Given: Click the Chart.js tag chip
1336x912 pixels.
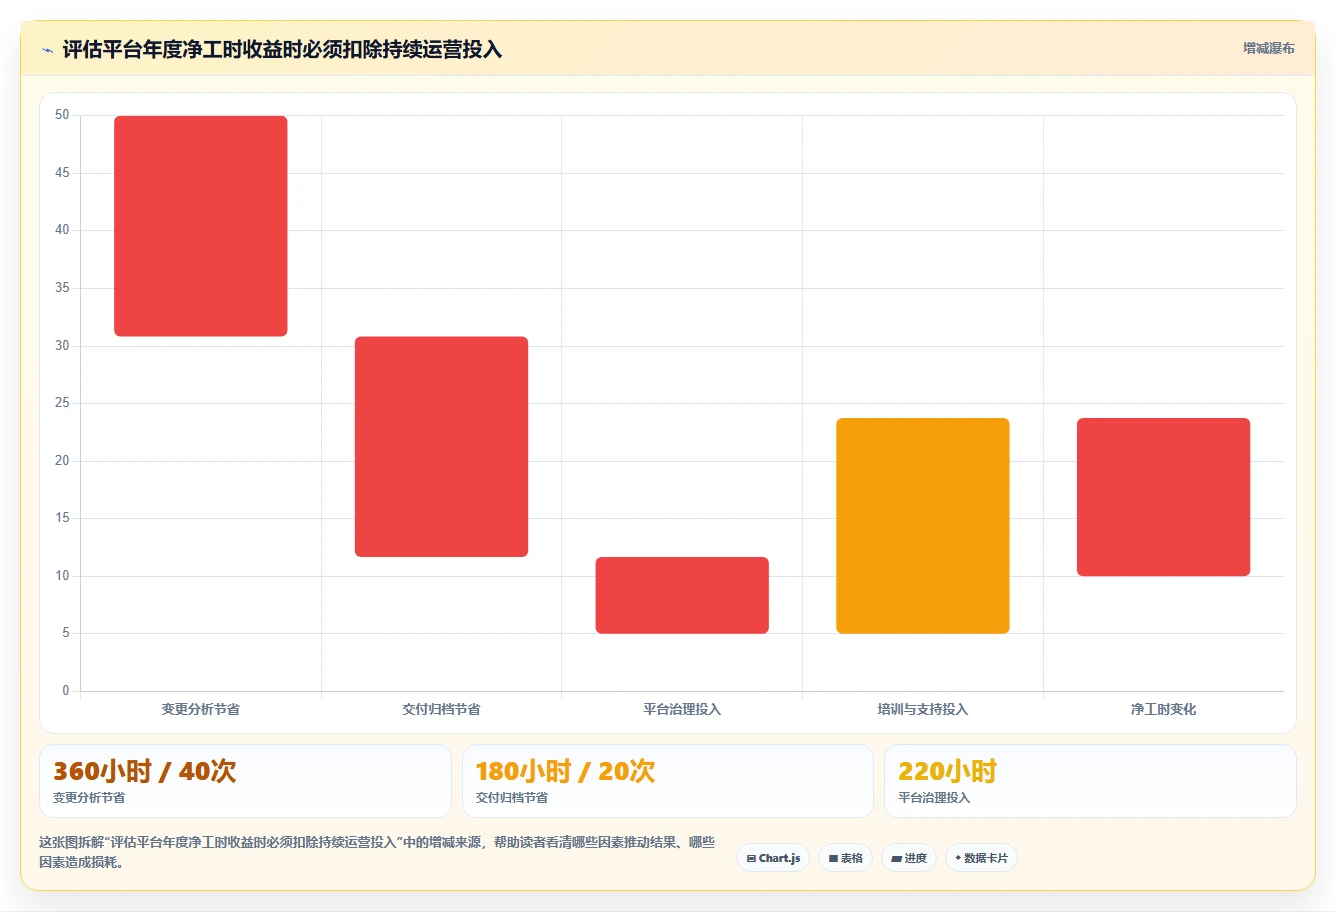Looking at the screenshot, I should [x=773, y=858].
